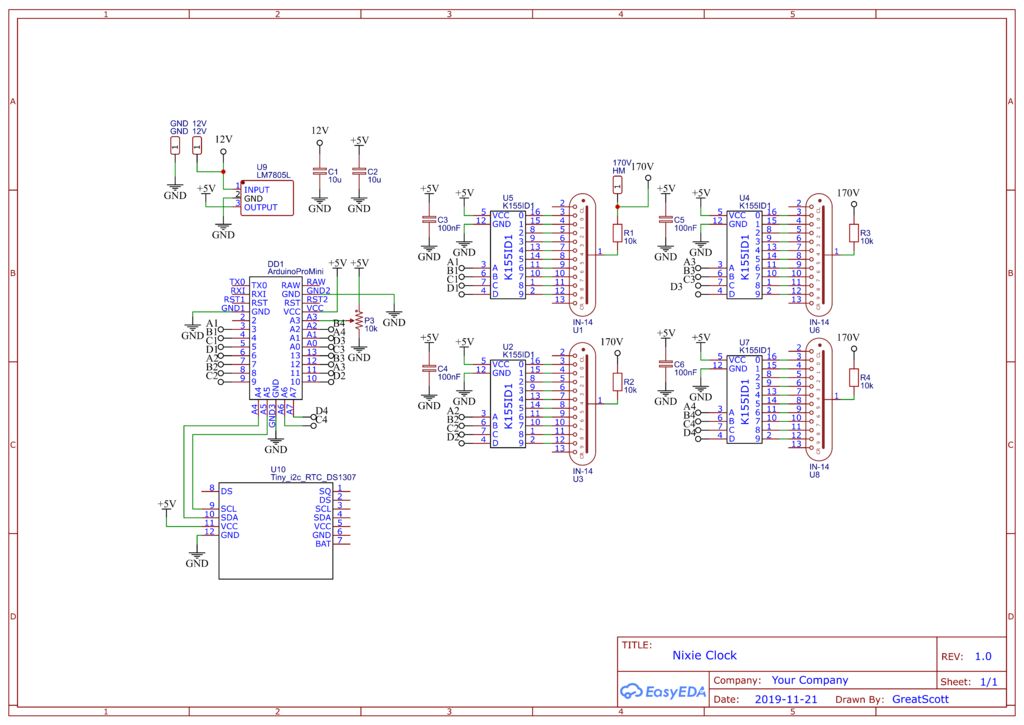Select the date 2019-11-21 field
Image resolution: width=1024 pixels, height=725 pixels.
click(786, 699)
